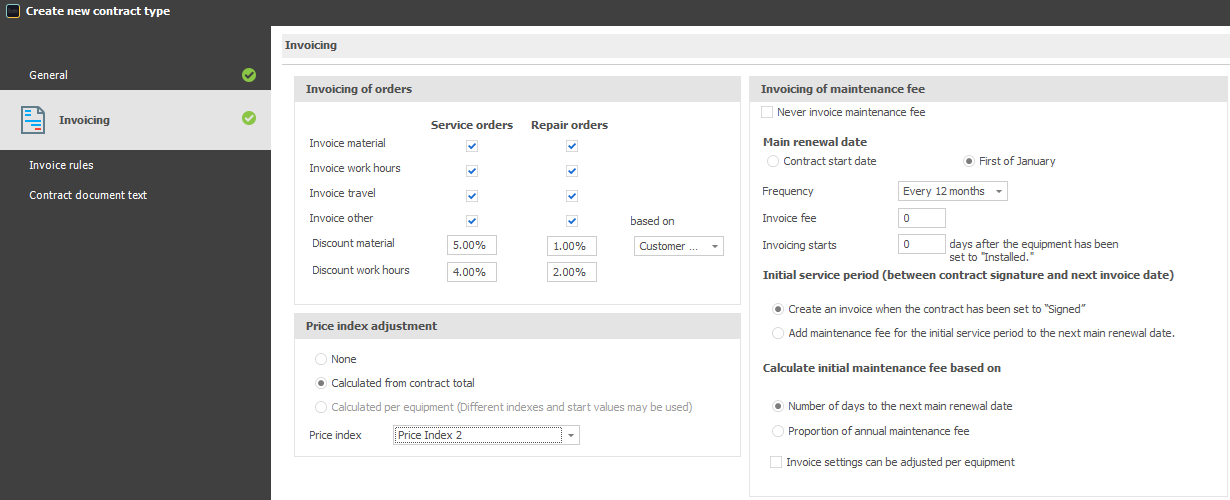The height and width of the screenshot is (500, 1230).
Task: Click the Invoicing starts days field
Action: [922, 244]
